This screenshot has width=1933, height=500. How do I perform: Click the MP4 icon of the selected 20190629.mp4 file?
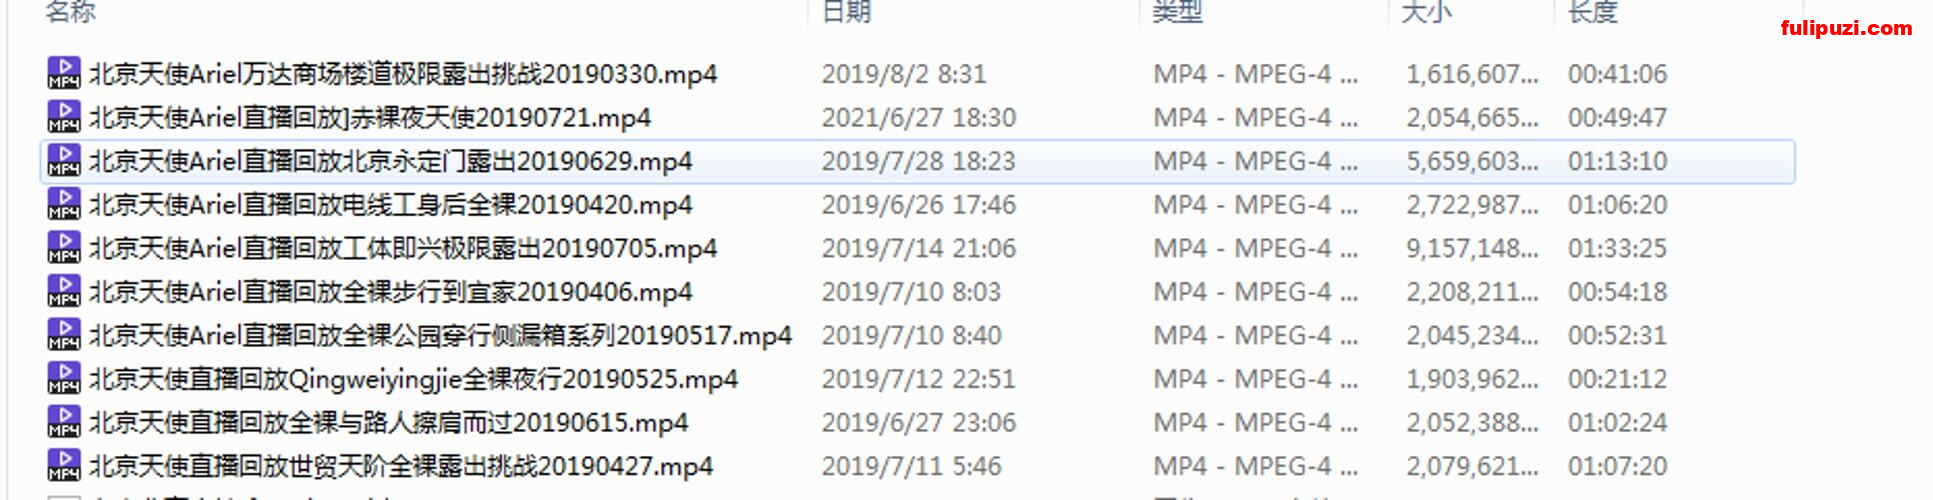click(x=64, y=160)
